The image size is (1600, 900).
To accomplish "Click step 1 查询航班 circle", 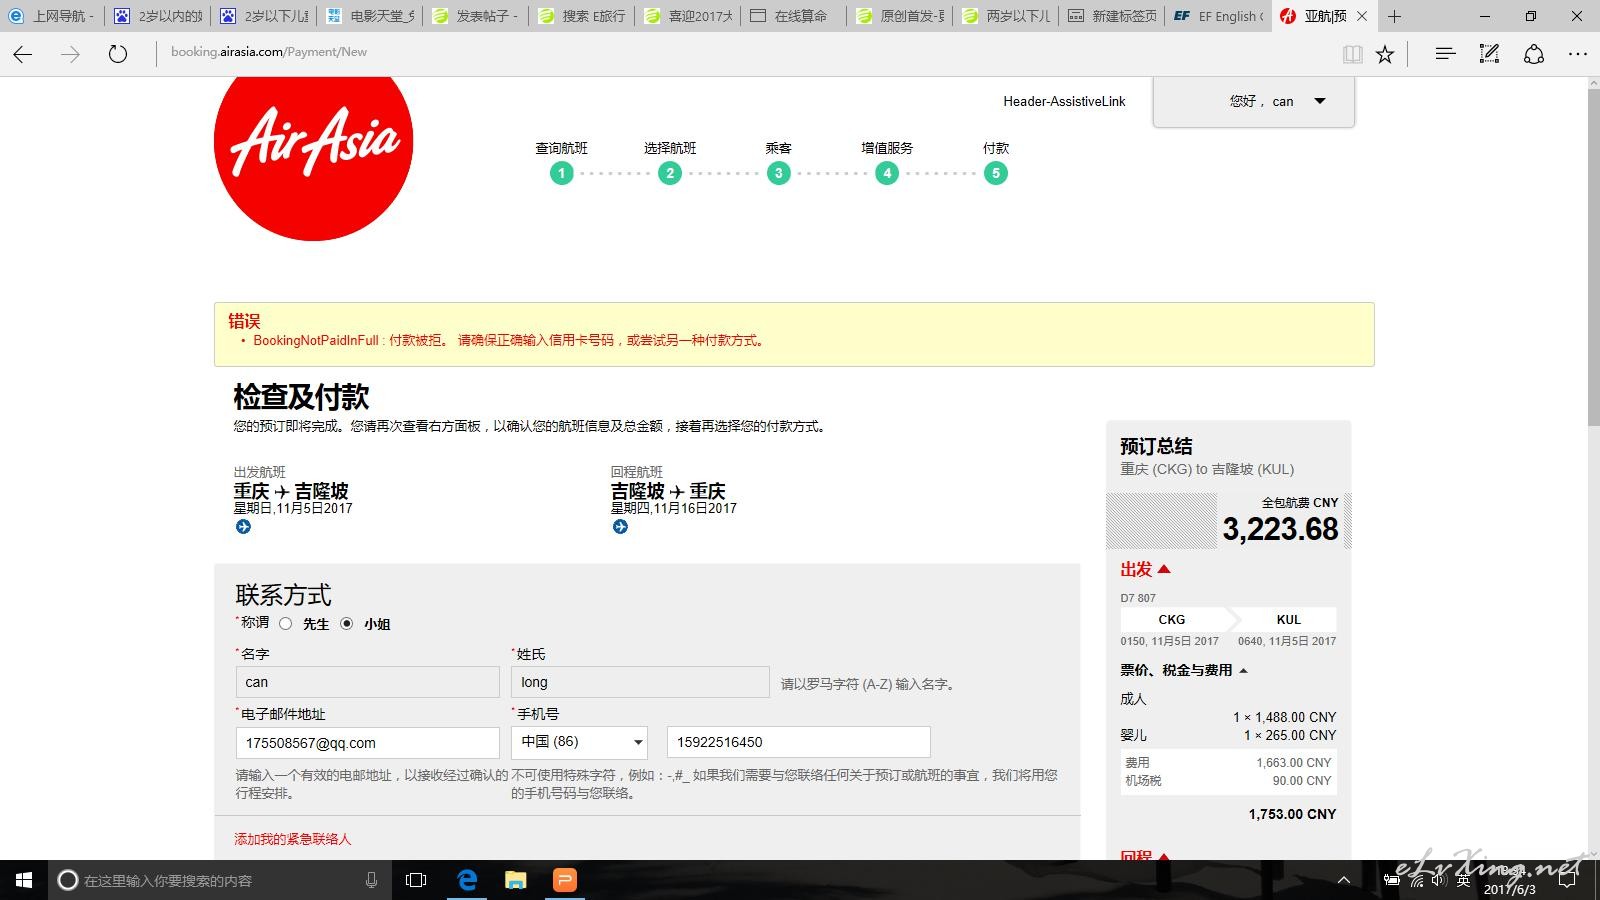I will click(x=562, y=173).
